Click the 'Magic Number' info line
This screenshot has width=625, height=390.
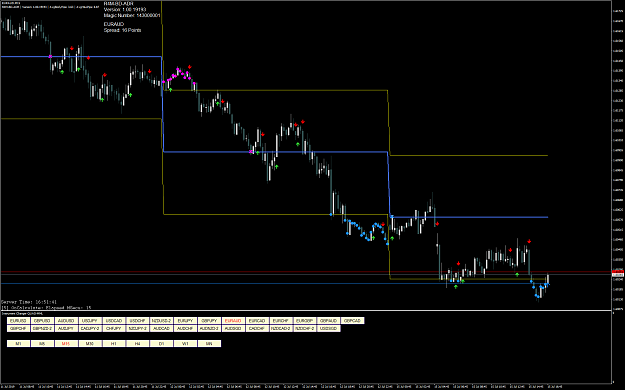(132, 16)
